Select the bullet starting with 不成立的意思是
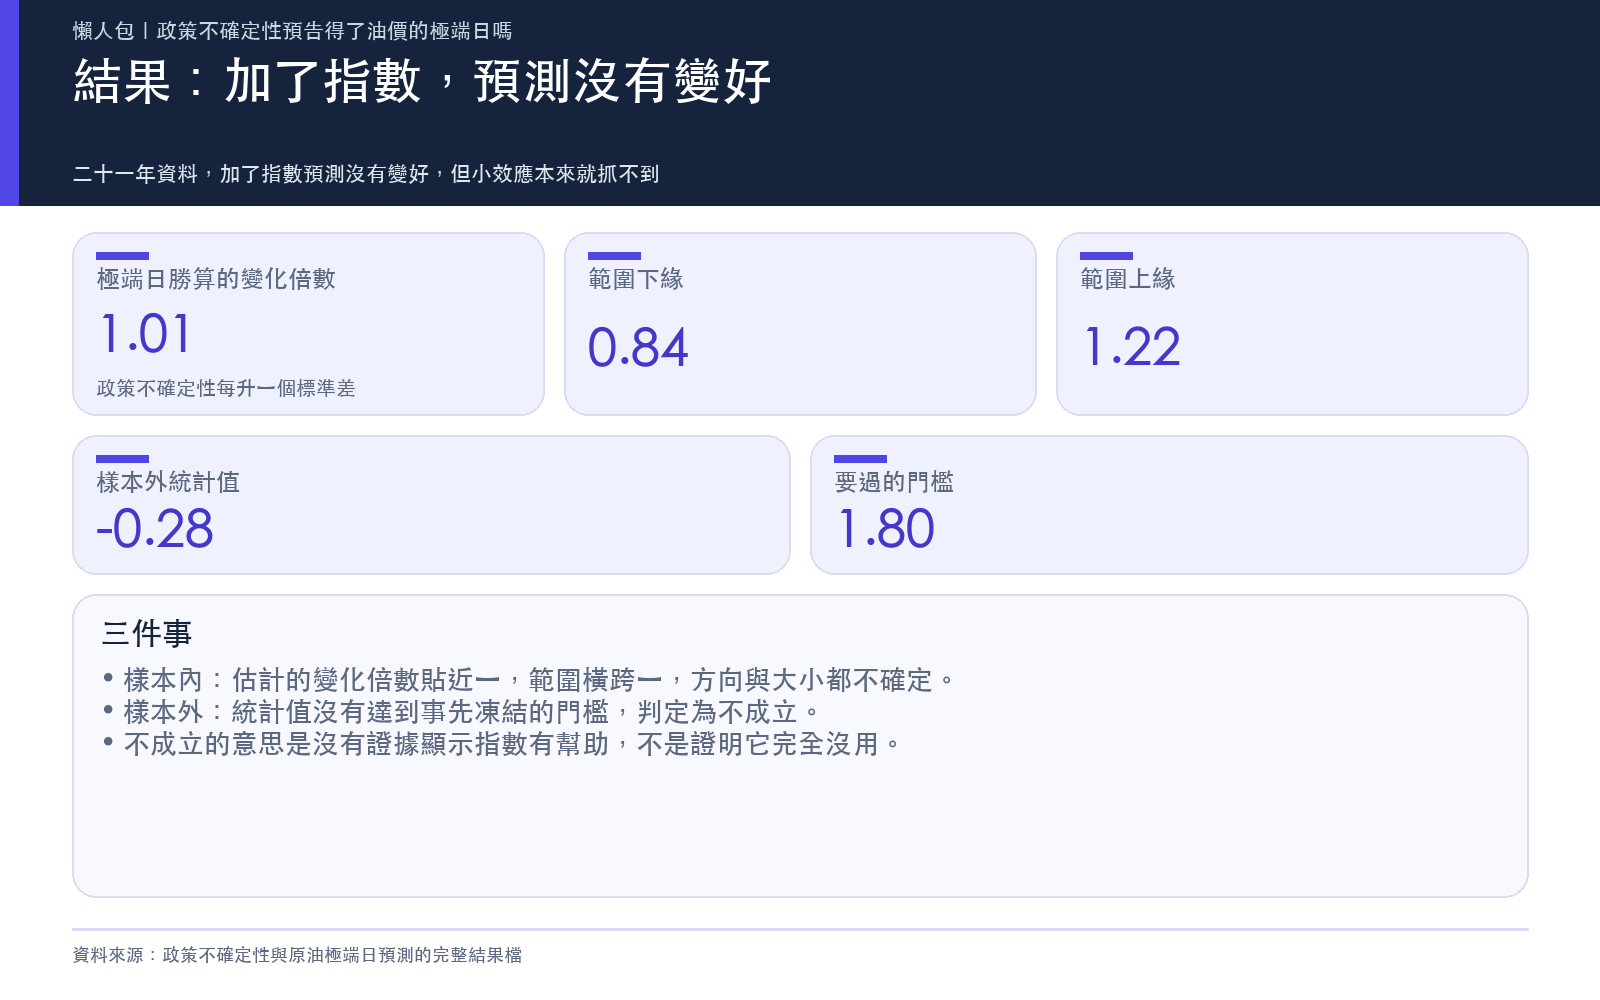This screenshot has width=1600, height=1000. point(502,744)
